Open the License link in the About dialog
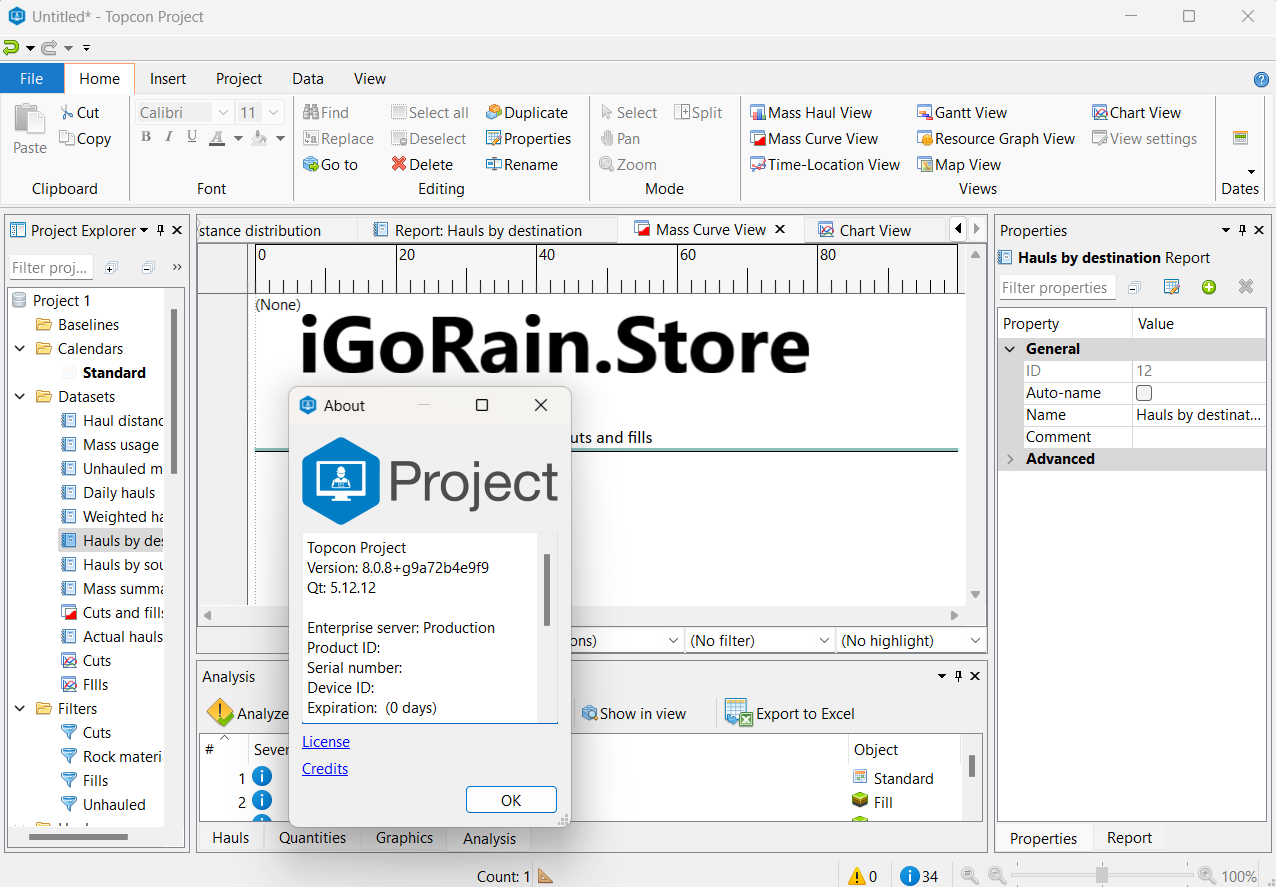Viewport: 1276px width, 887px height. (x=325, y=741)
